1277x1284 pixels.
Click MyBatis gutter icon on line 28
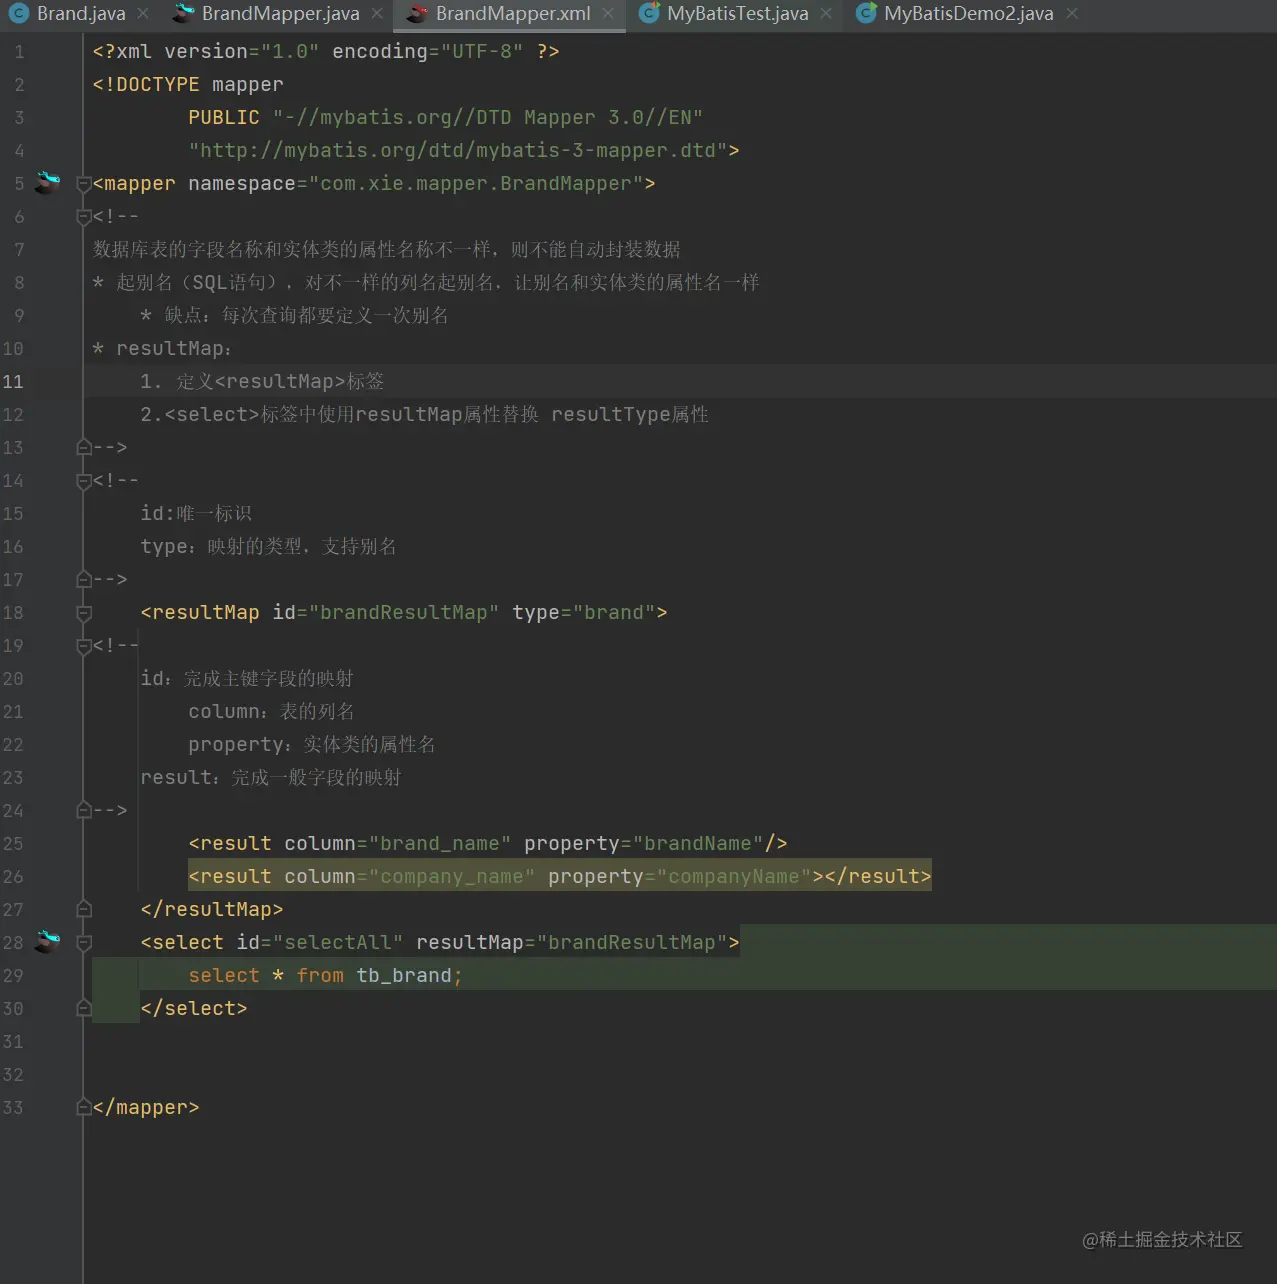tap(47, 941)
